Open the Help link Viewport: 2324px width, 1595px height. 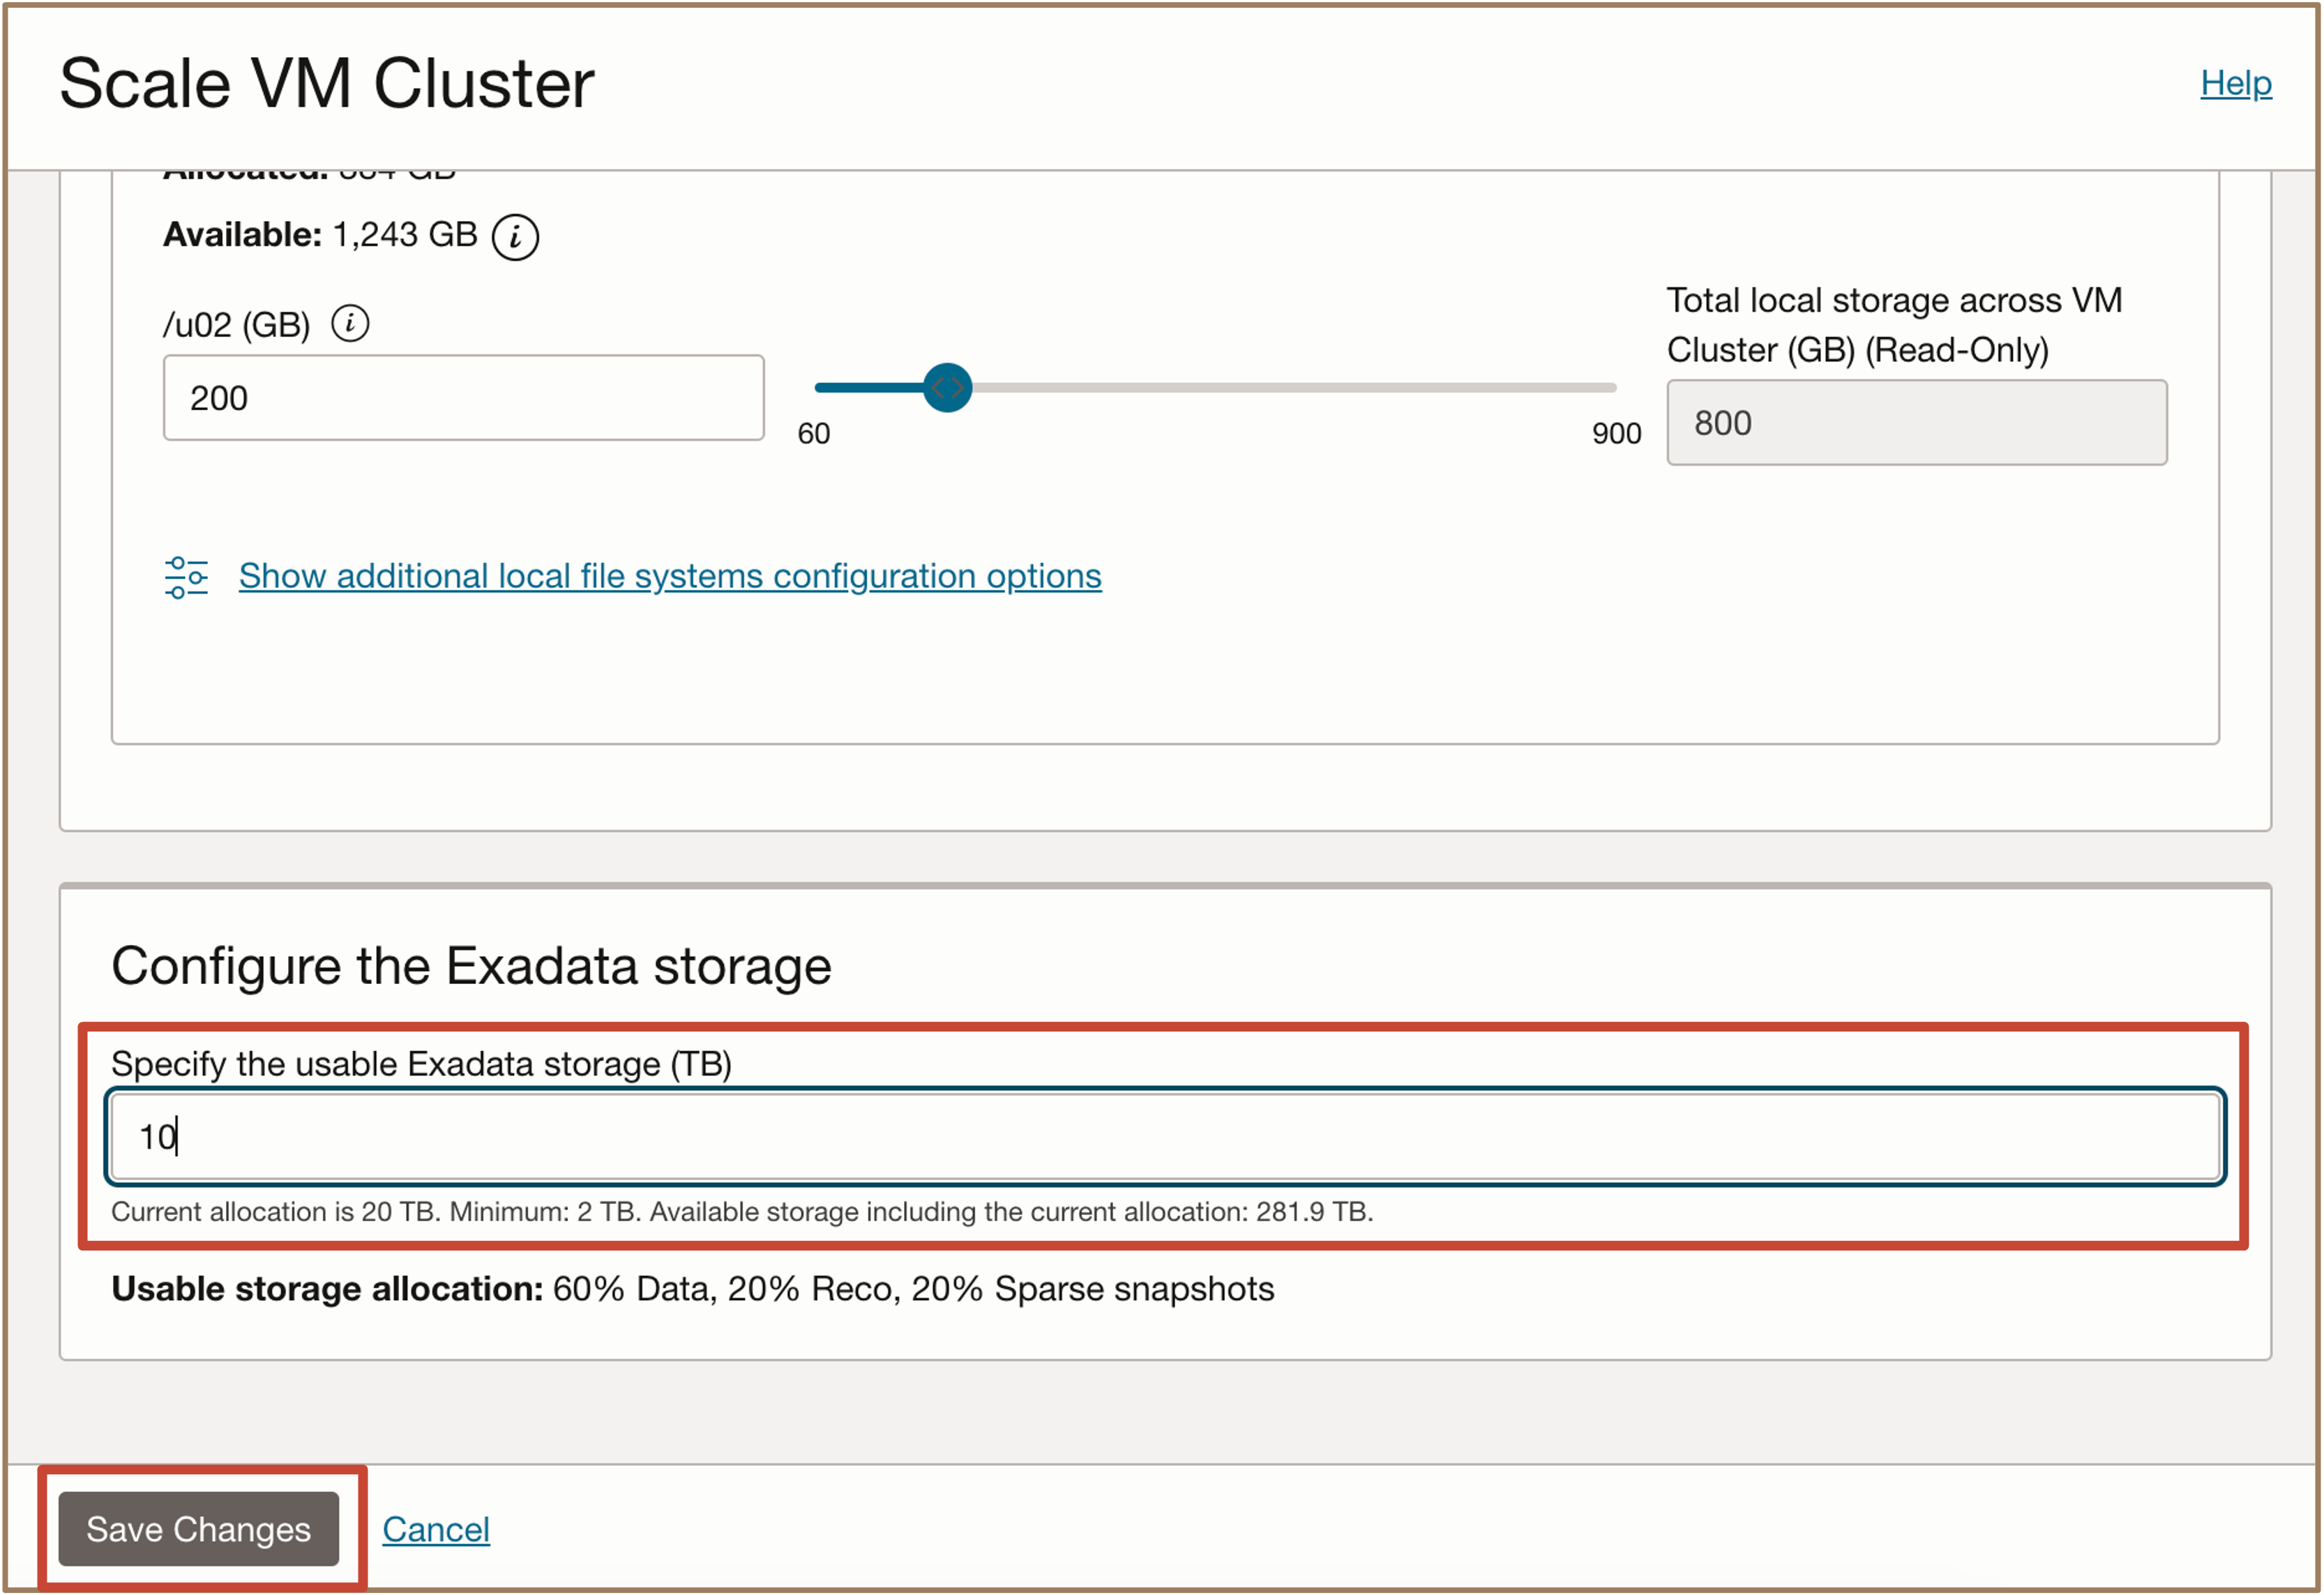[2236, 83]
